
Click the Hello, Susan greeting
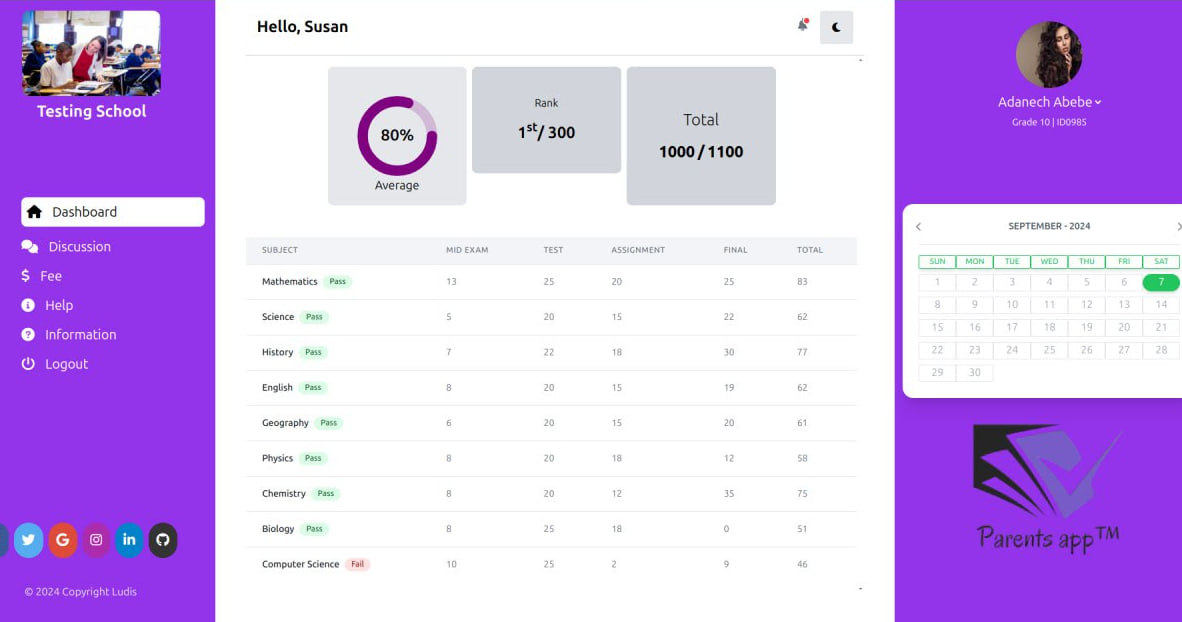click(302, 26)
